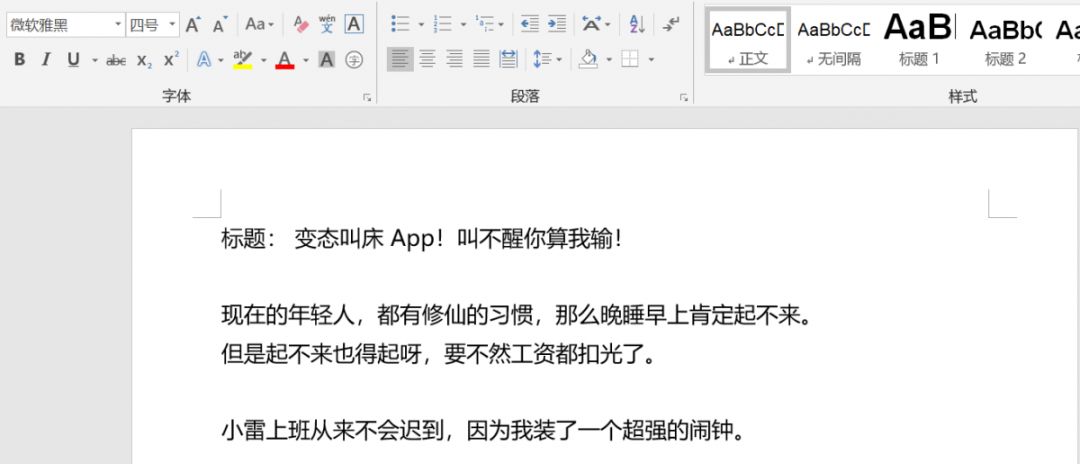This screenshot has width=1080, height=464.
Task: Toggle underline formatting
Action: tap(73, 60)
